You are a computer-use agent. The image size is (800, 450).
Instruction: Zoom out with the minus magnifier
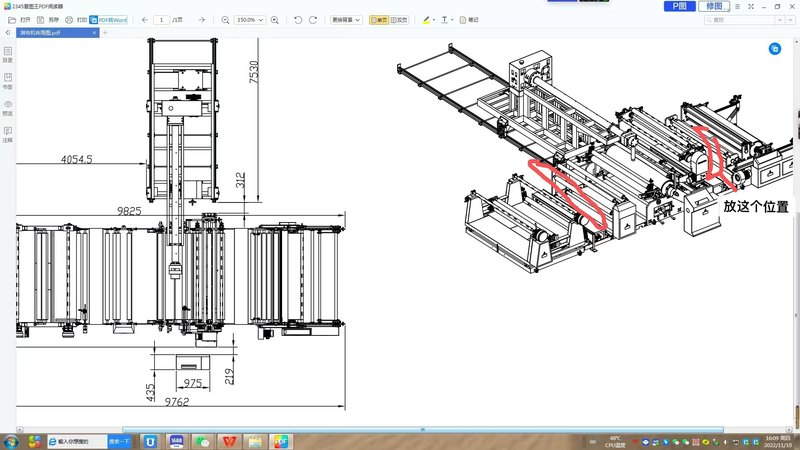[x=225, y=20]
